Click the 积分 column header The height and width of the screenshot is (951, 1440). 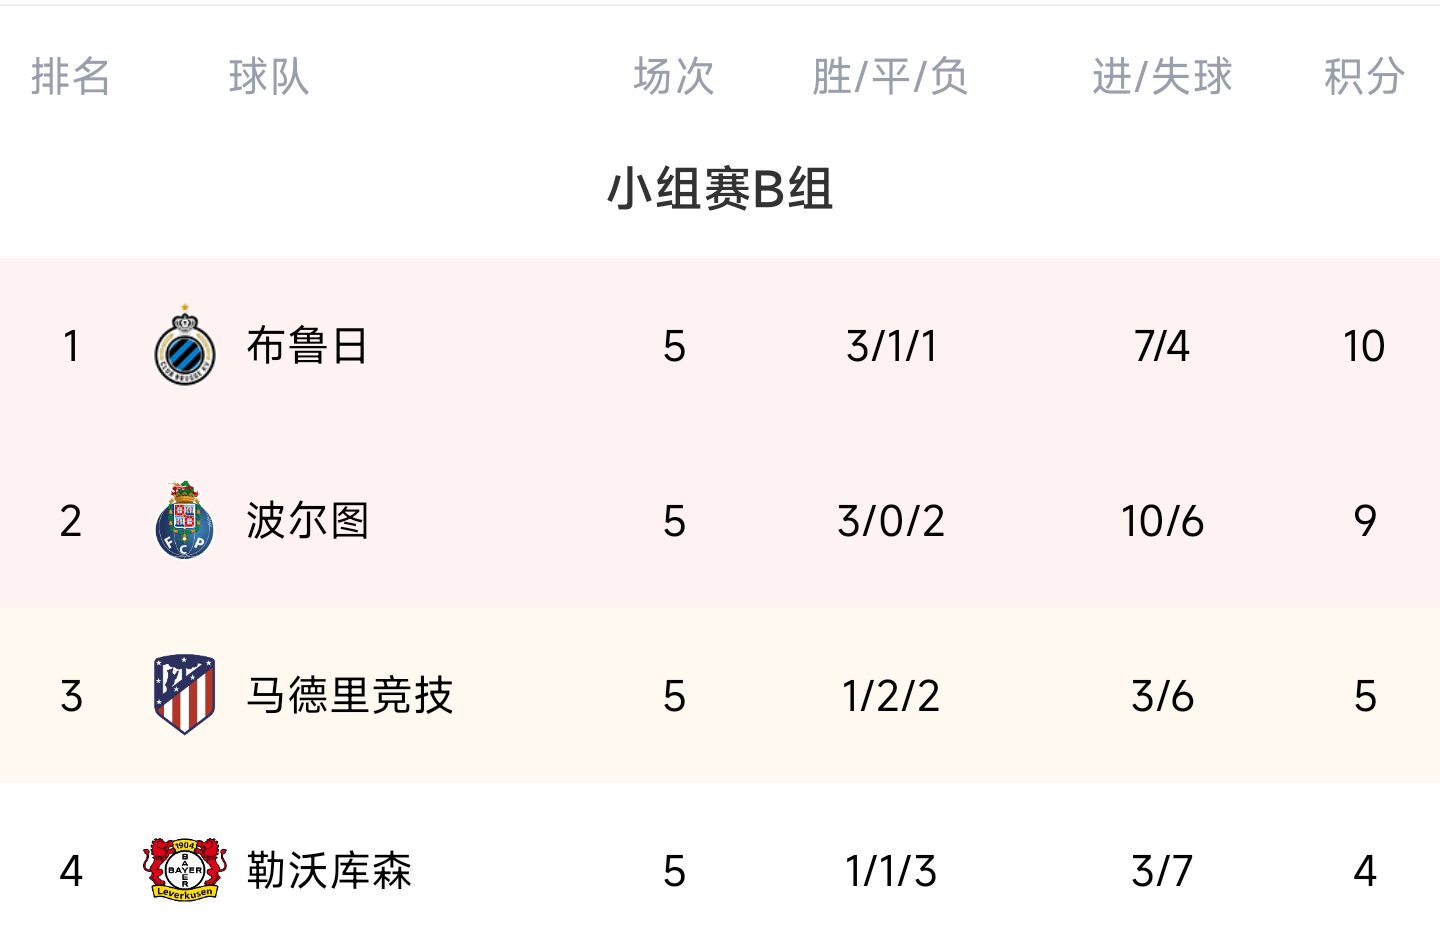coord(1364,77)
